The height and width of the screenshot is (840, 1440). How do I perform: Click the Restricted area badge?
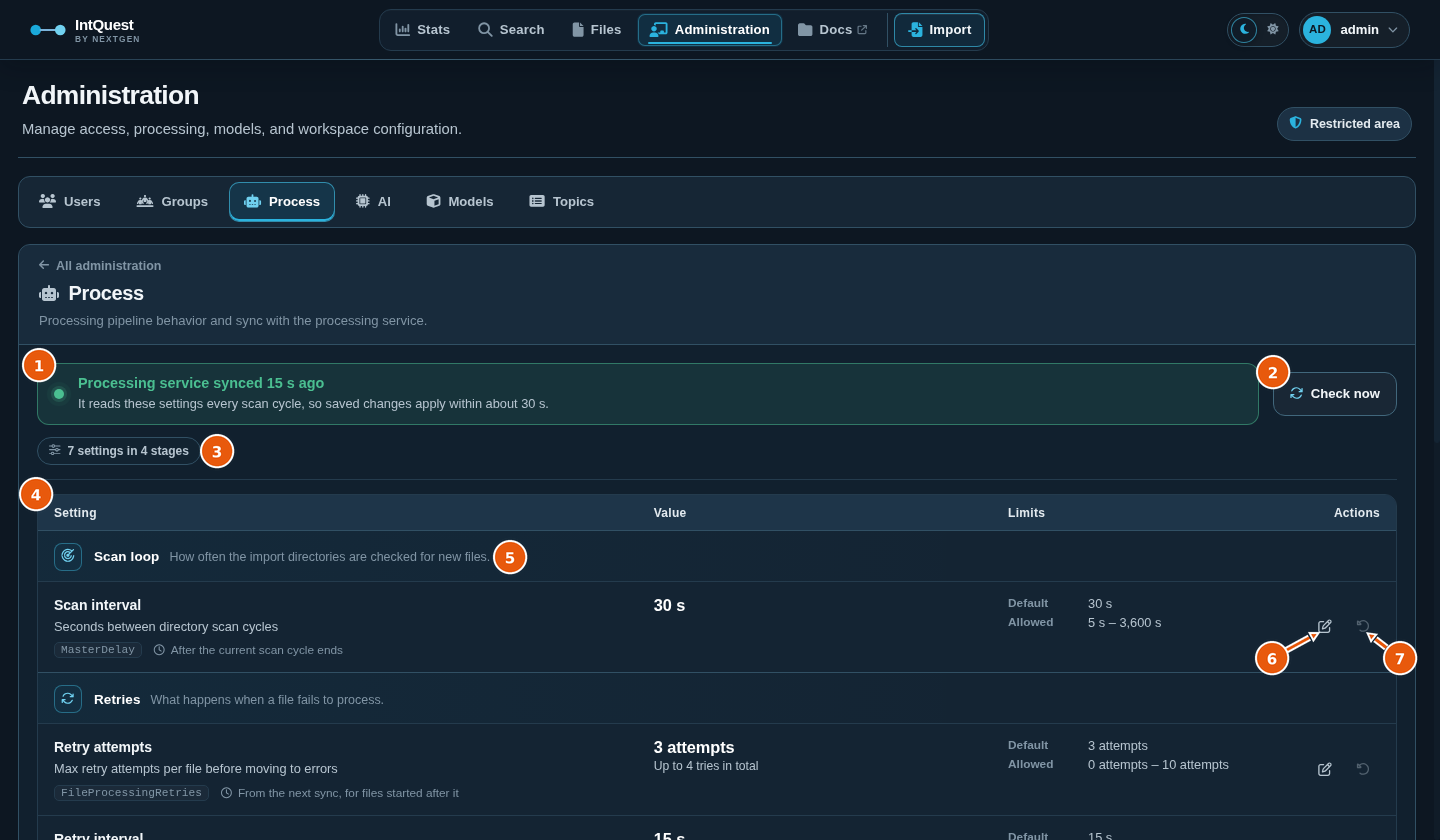(1344, 124)
